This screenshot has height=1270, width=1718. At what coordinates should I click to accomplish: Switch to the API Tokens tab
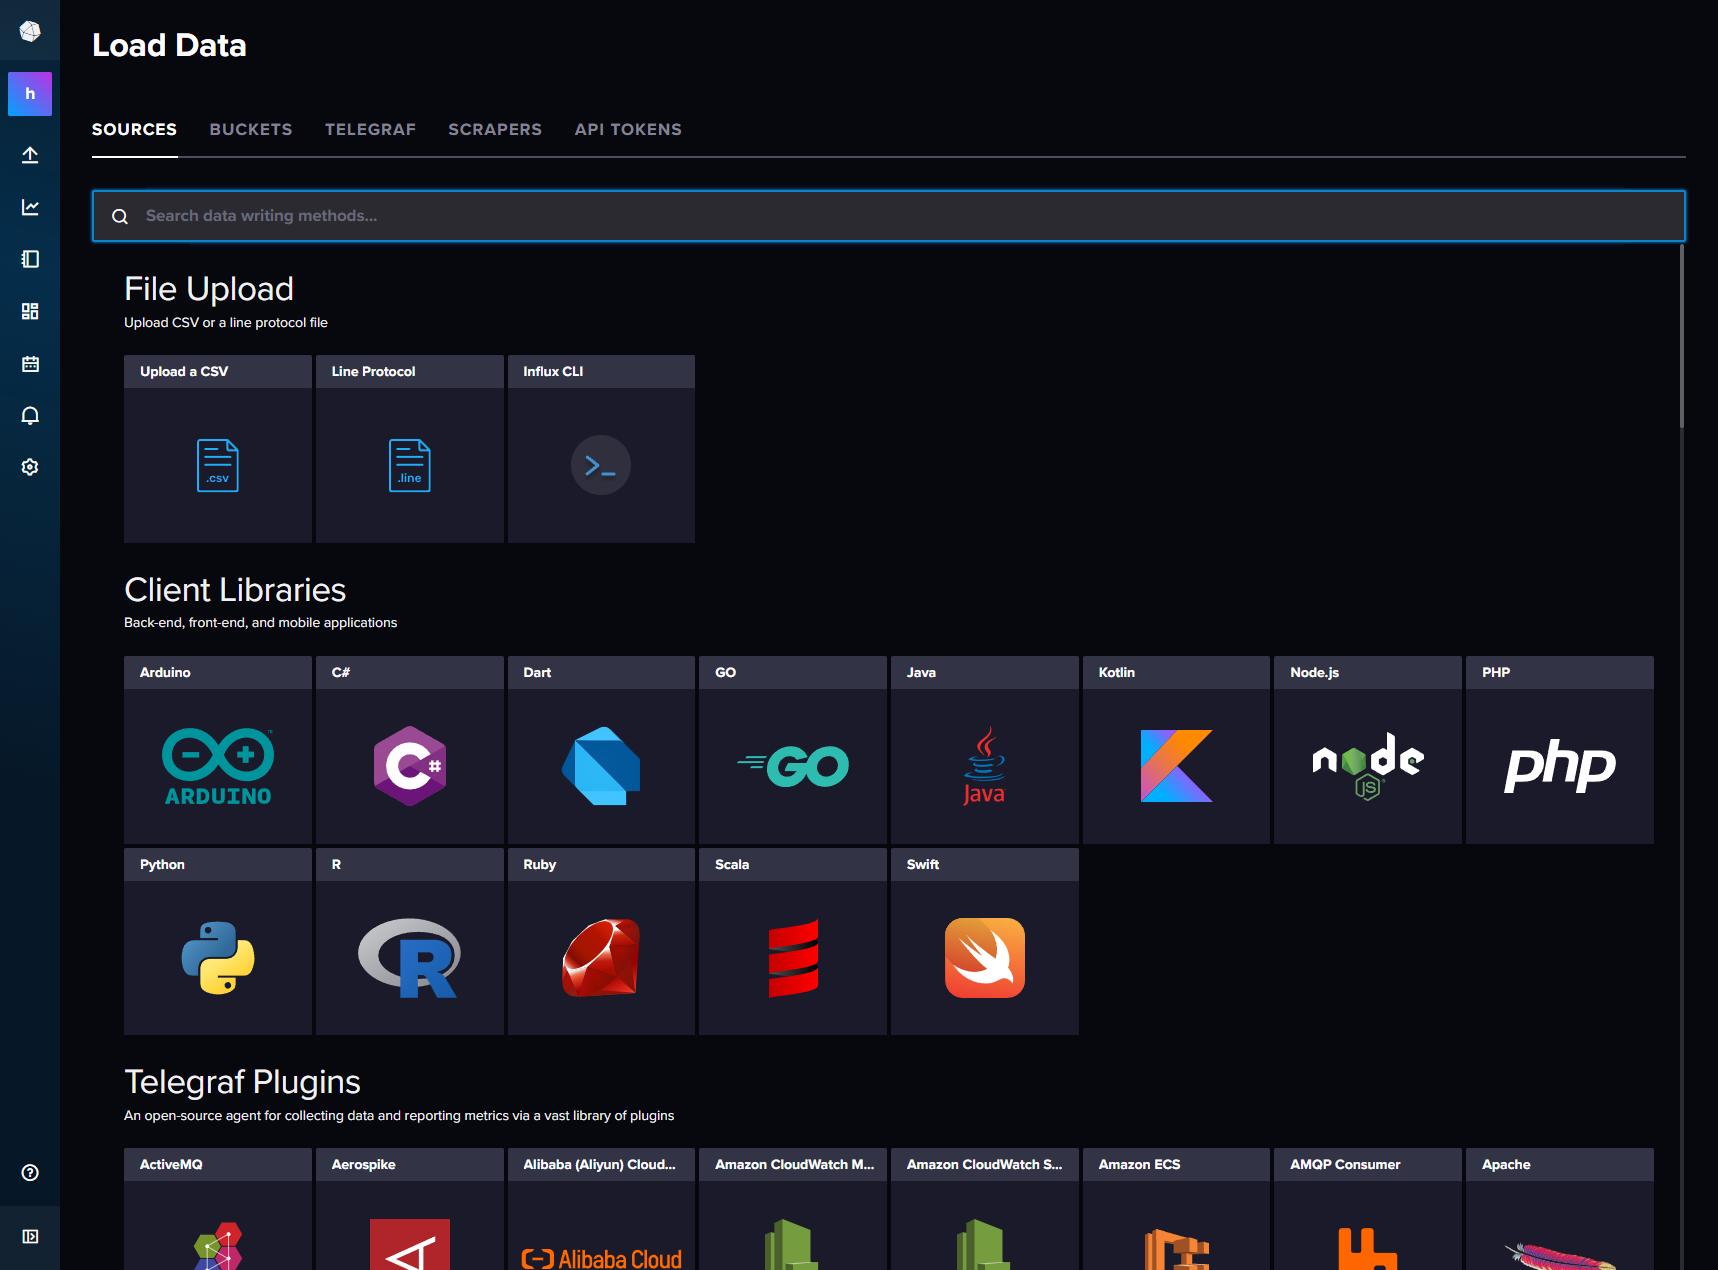pos(628,129)
